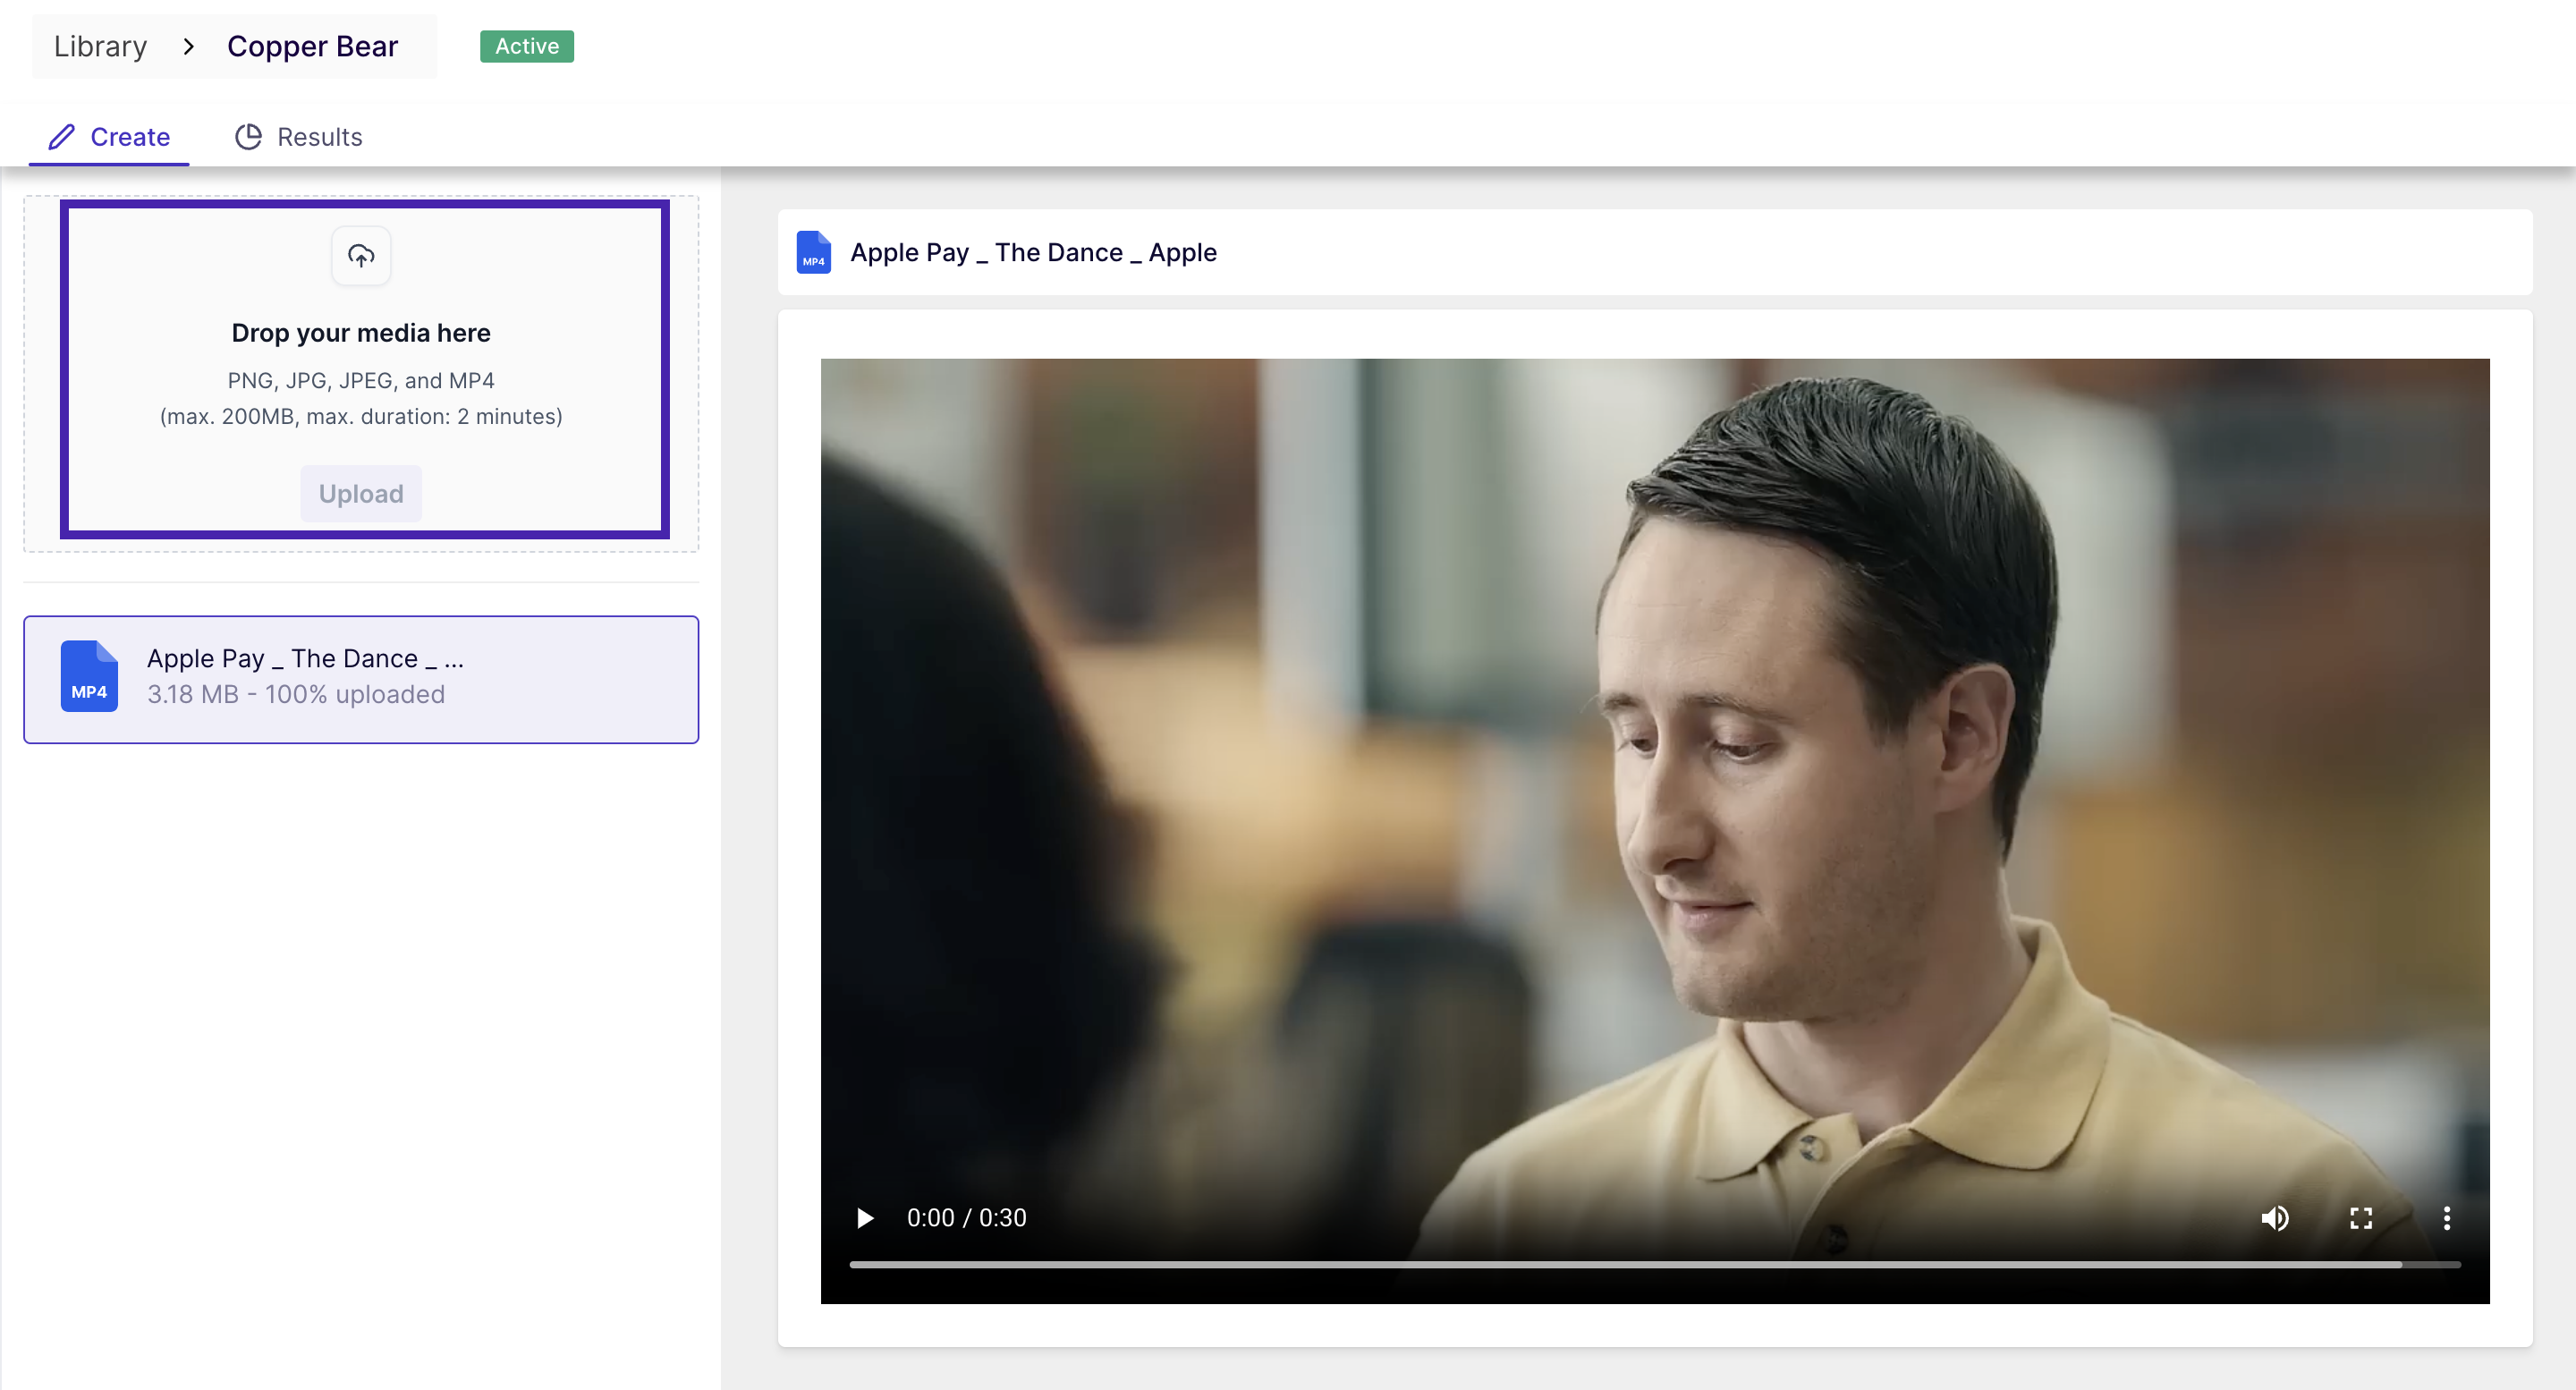Viewport: 2576px width, 1390px height.
Task: Click the Copper Bear breadcrumb
Action: click(x=312, y=46)
